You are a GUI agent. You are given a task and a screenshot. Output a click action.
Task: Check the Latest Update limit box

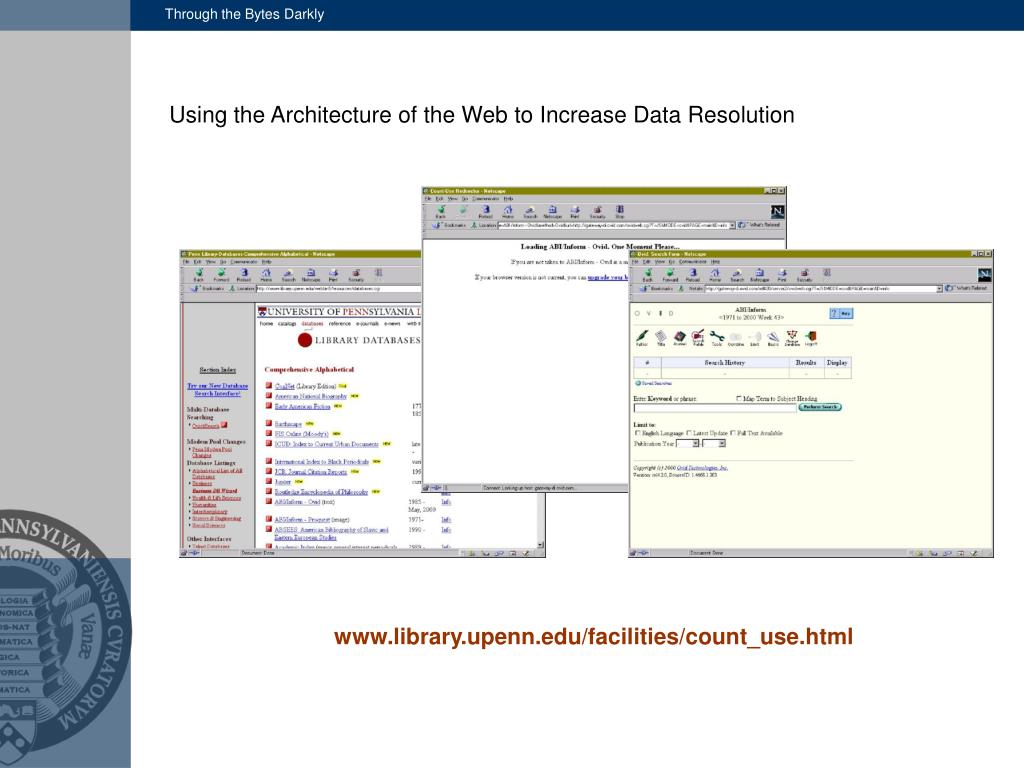click(x=689, y=433)
